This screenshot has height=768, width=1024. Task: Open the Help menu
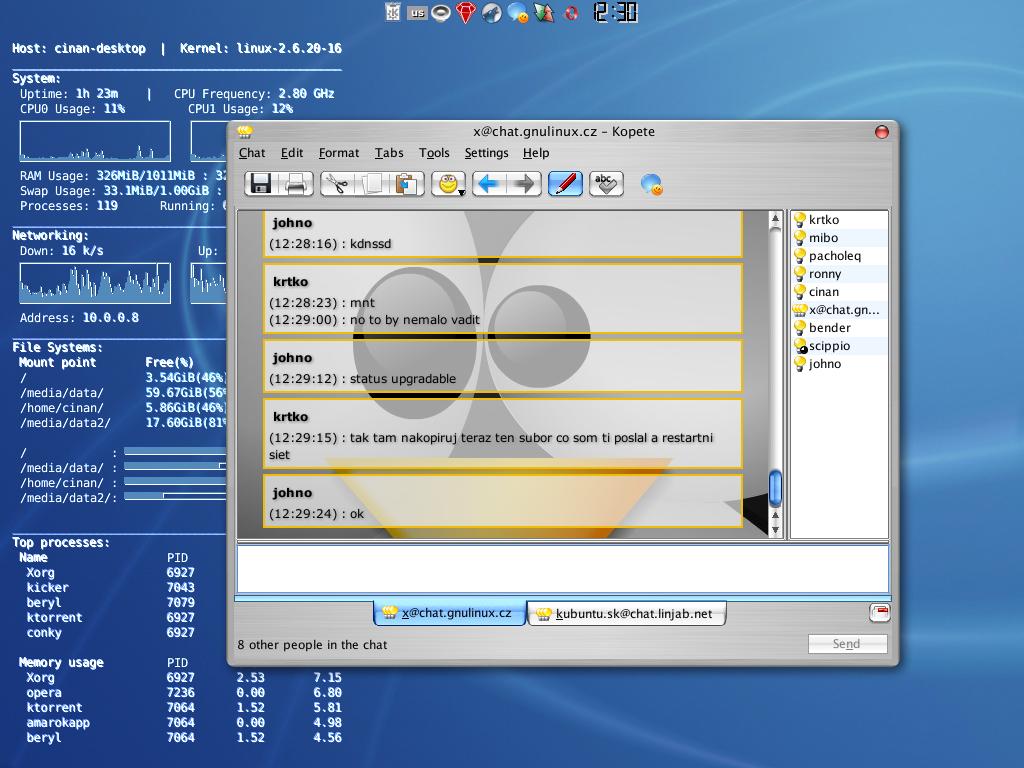coord(536,153)
